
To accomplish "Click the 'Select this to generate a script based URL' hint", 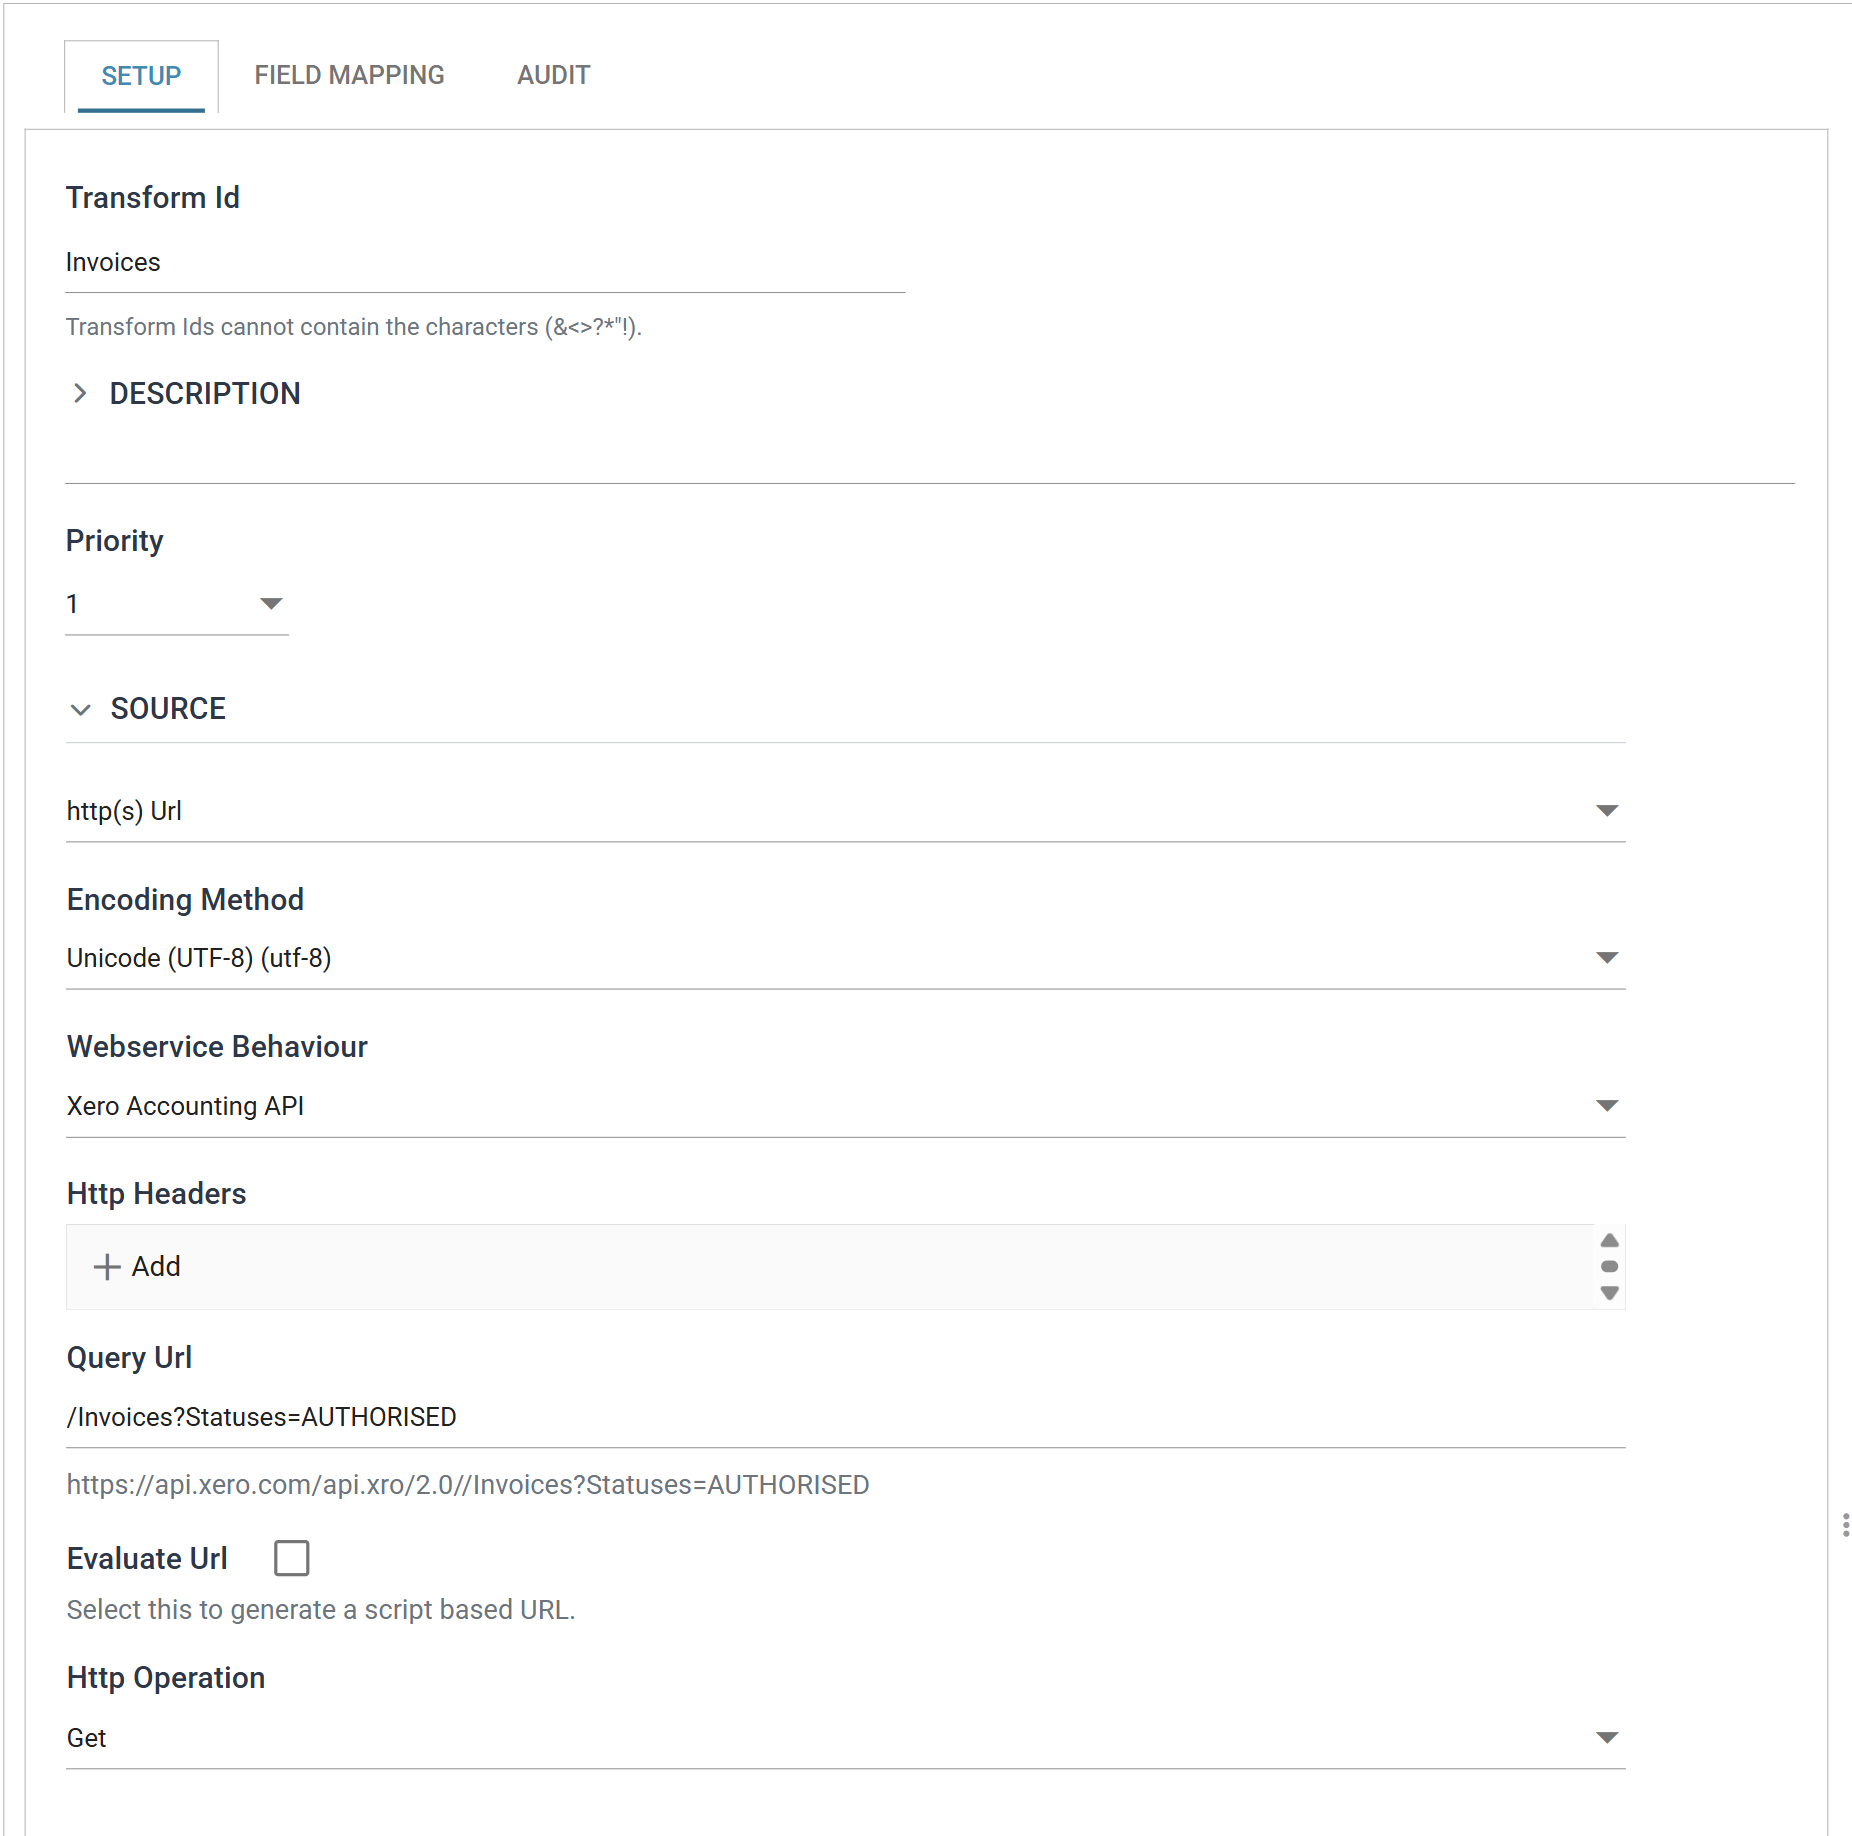I will point(321,1610).
